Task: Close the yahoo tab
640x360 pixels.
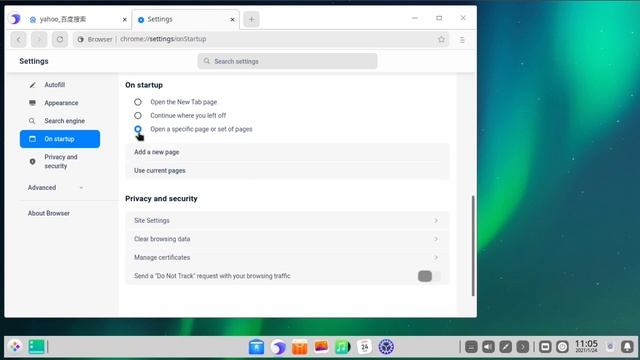Action: click(x=124, y=19)
